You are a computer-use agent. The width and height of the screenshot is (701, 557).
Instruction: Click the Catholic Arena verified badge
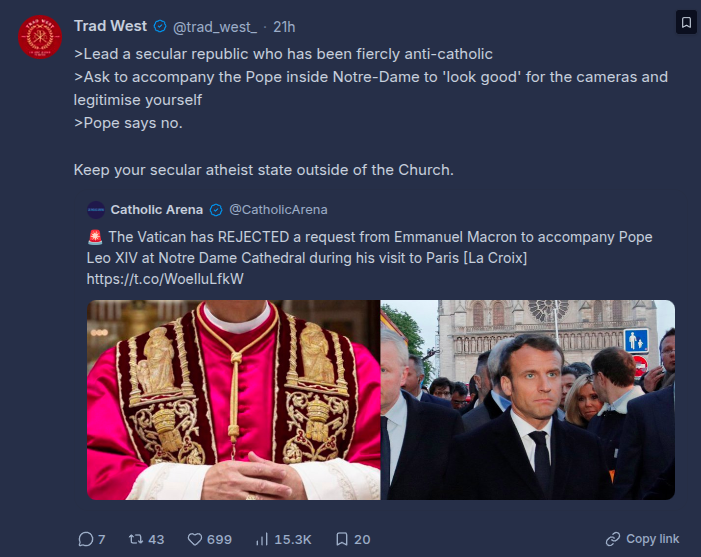point(216,210)
